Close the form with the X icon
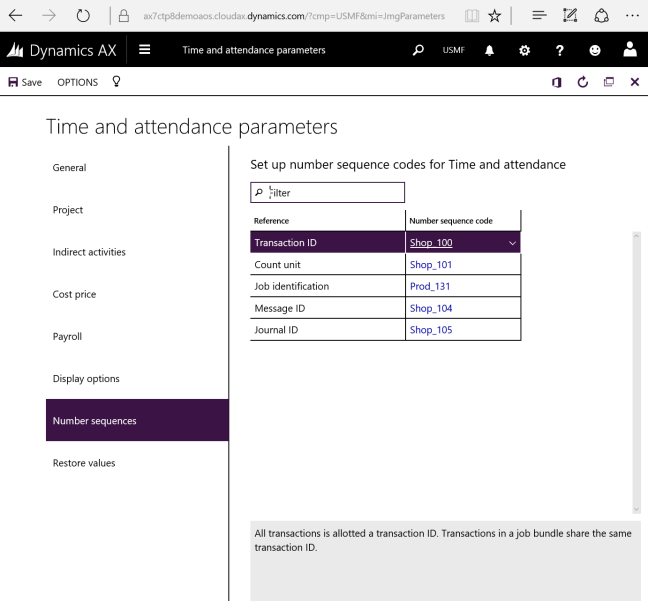This screenshot has width=648, height=601. pos(634,82)
